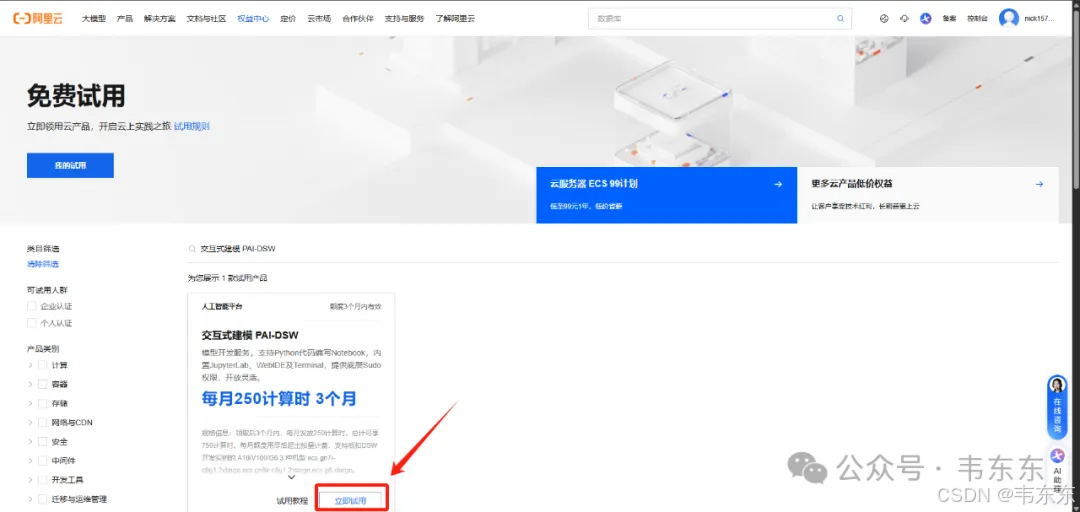Open the 了解阿里云 menu
The image size is (1080, 512).
[455, 19]
